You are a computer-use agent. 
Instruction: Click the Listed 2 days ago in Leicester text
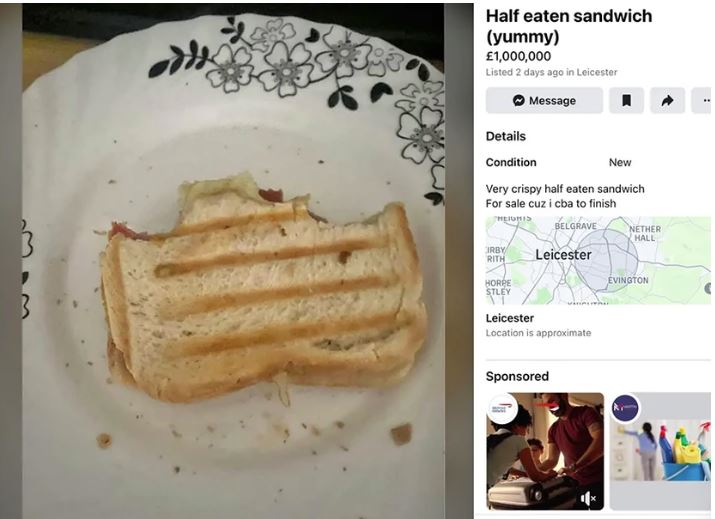point(551,72)
